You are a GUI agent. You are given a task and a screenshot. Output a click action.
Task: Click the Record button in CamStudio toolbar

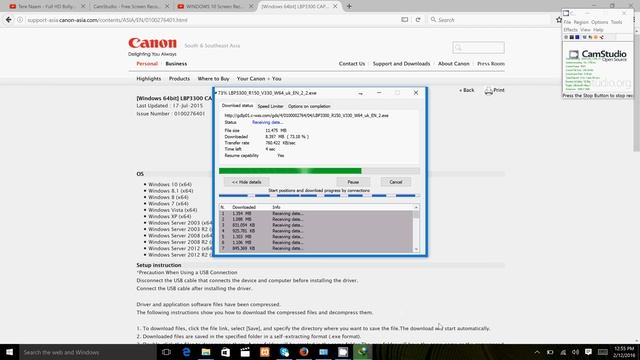pyautogui.click(x=566, y=37)
